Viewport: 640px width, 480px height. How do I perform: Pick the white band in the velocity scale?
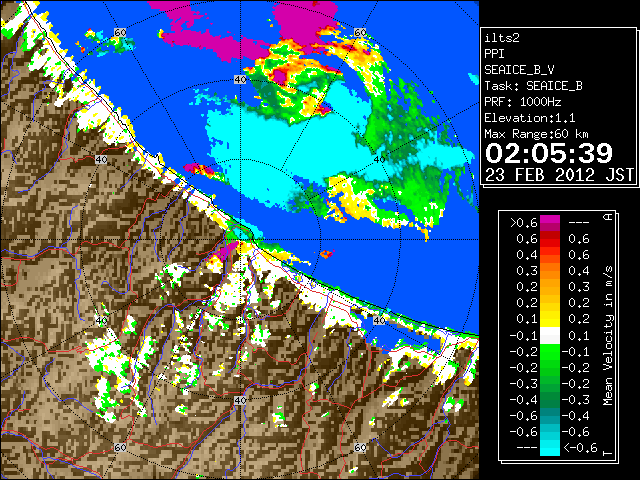point(550,336)
